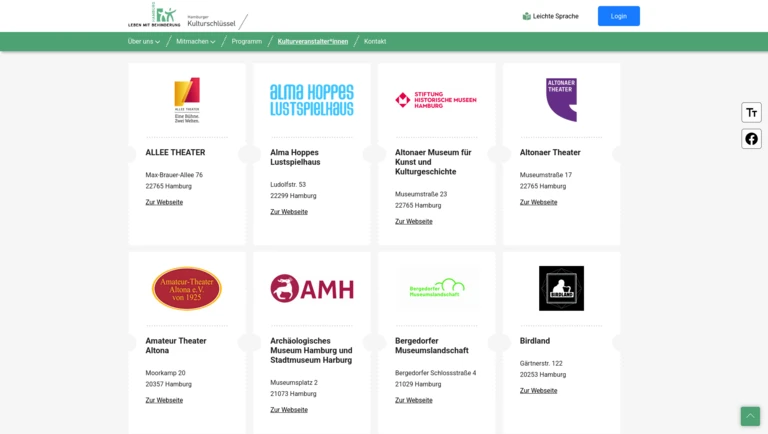Click the Alma Hoppes Lustspielhaus heading
The height and width of the screenshot is (434, 768).
tap(295, 157)
